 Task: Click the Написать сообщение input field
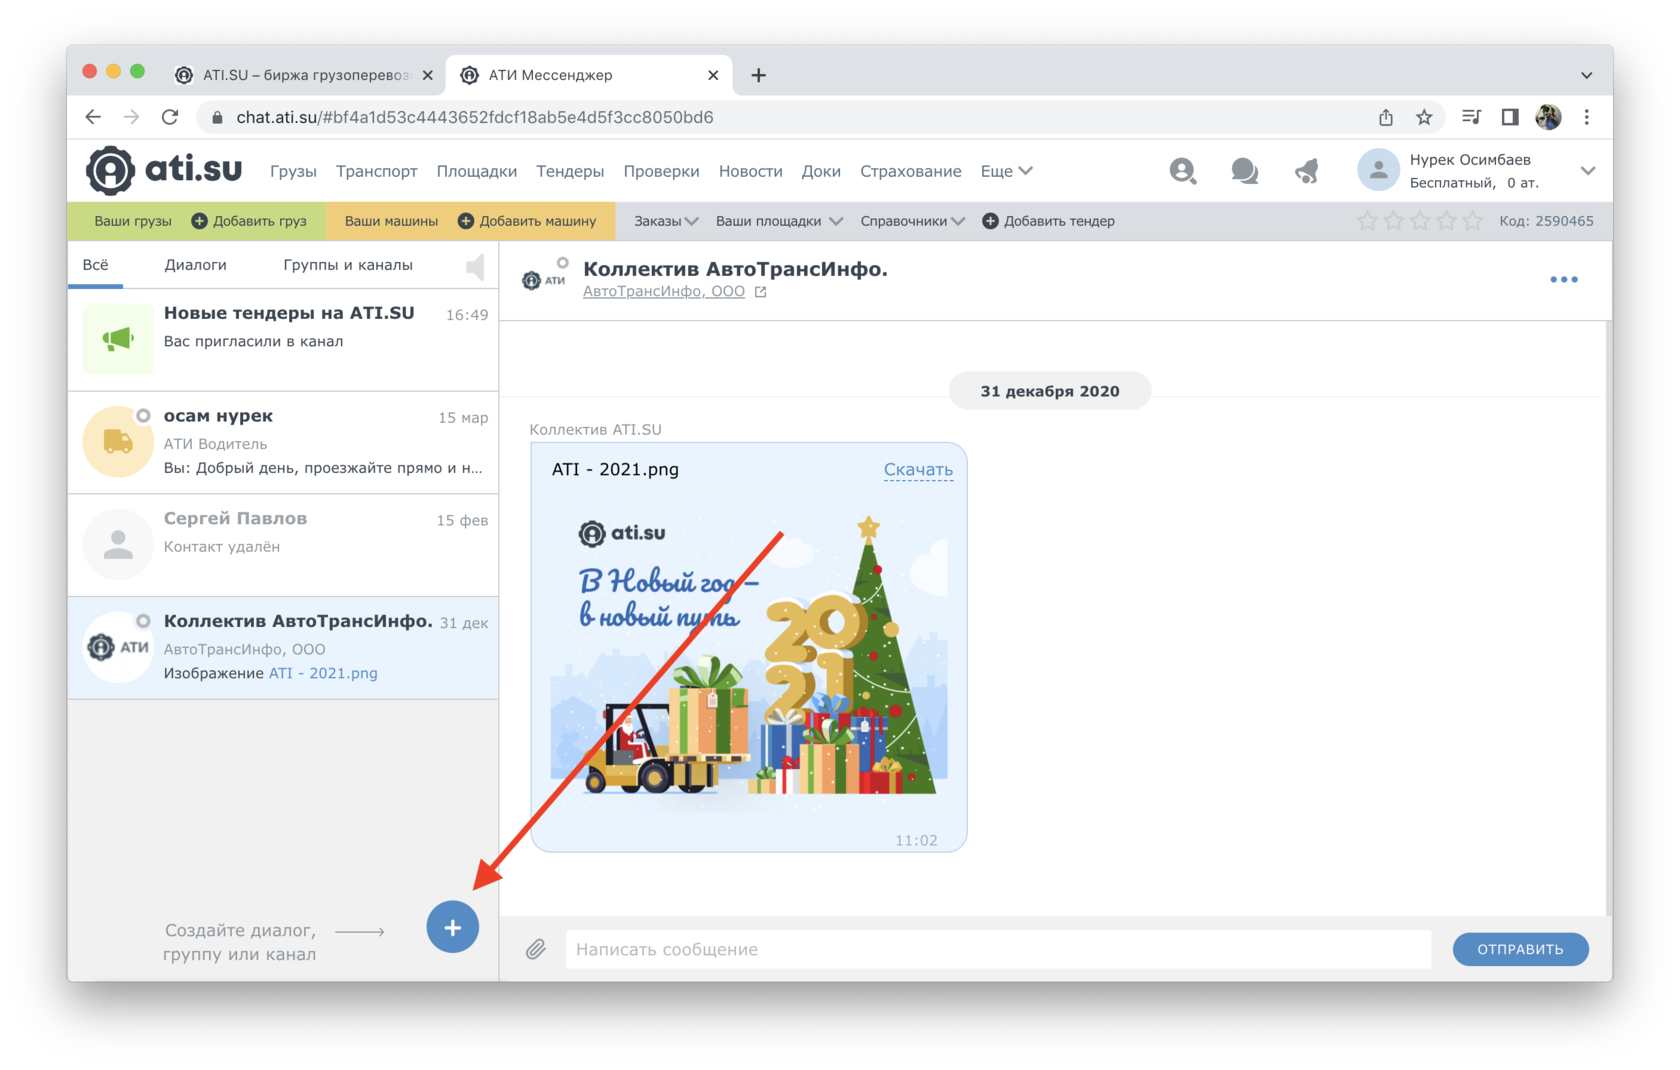tap(998, 949)
